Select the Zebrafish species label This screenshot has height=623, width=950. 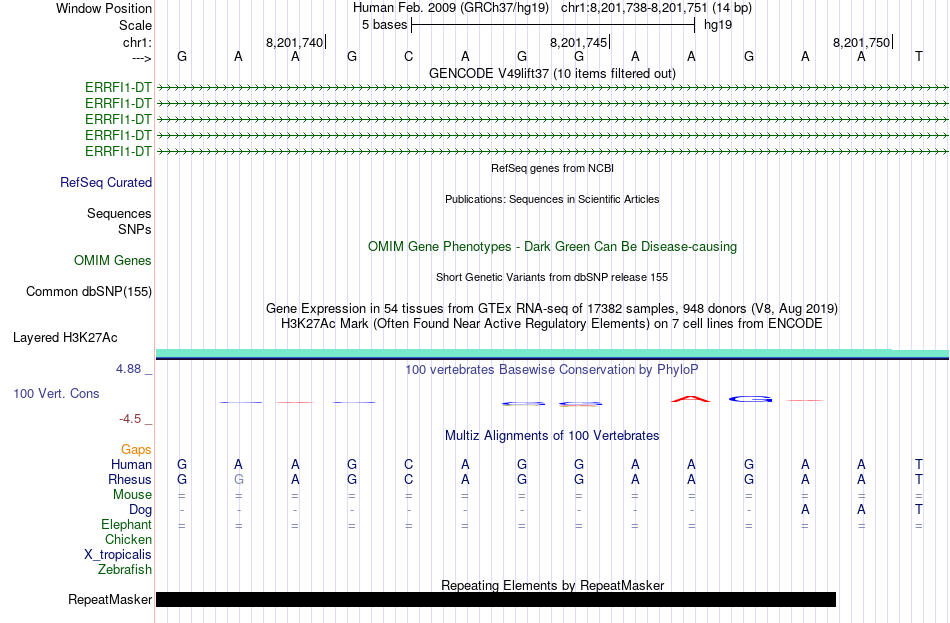click(x=125, y=570)
